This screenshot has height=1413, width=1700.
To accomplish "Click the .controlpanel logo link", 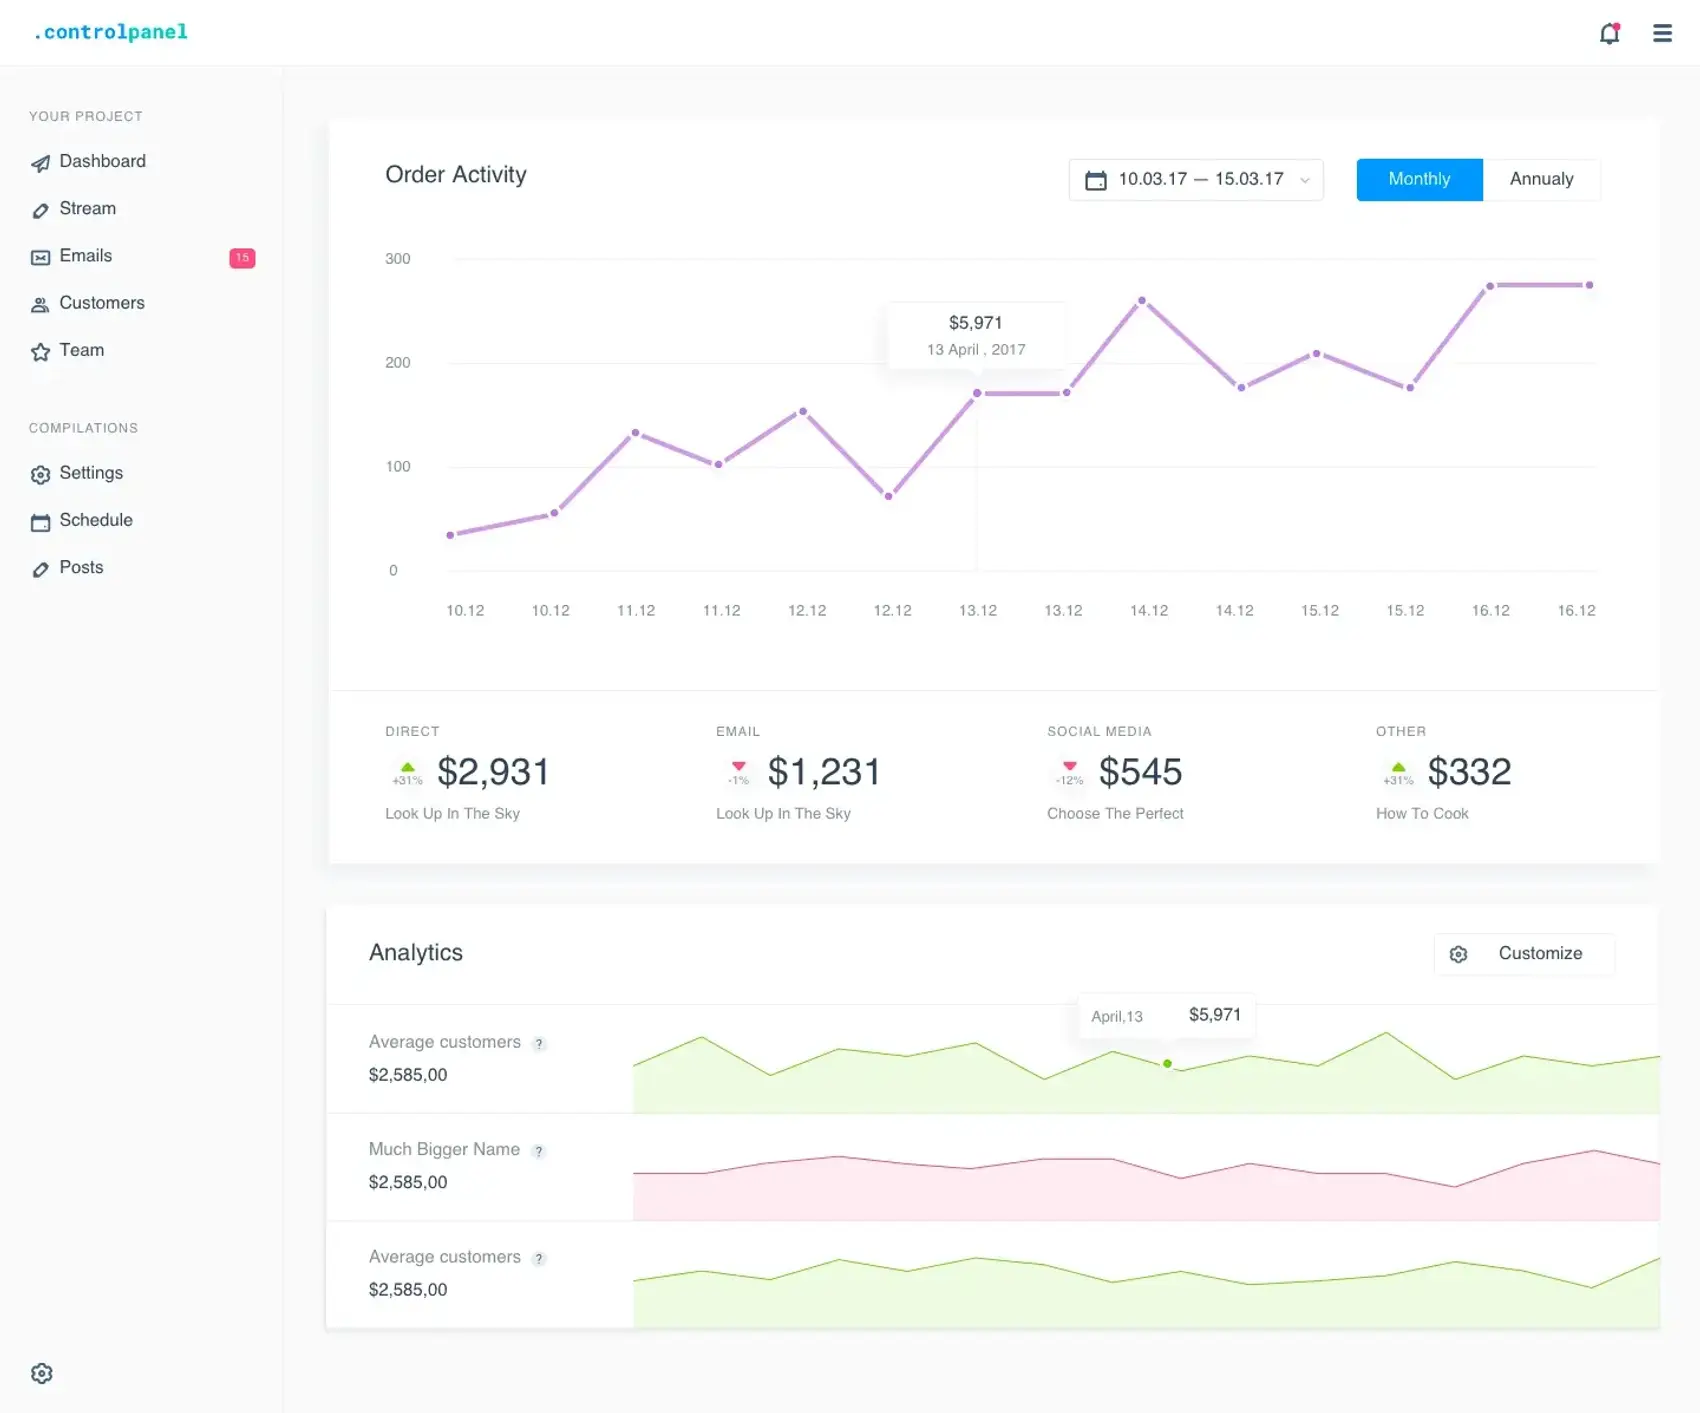I will point(110,32).
